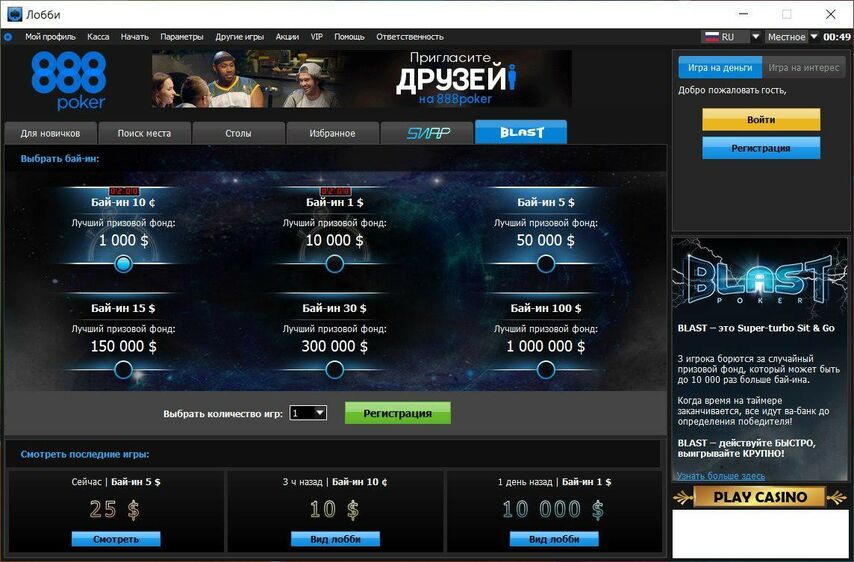Click the 150 000 $ prize pool value

(124, 346)
